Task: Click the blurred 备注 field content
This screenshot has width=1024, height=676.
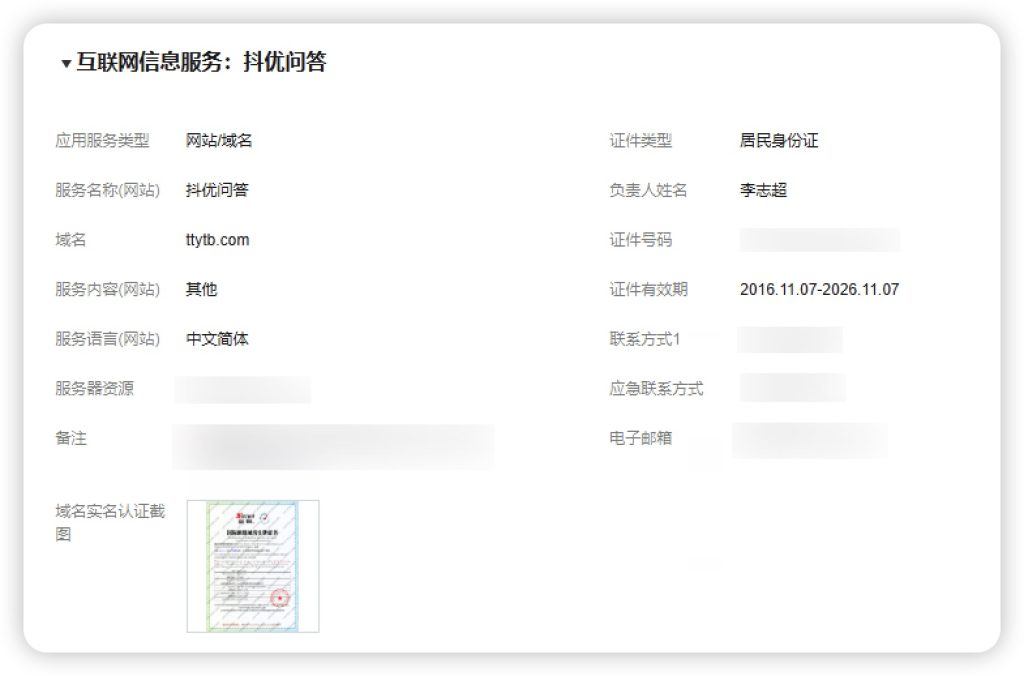Action: [x=332, y=446]
